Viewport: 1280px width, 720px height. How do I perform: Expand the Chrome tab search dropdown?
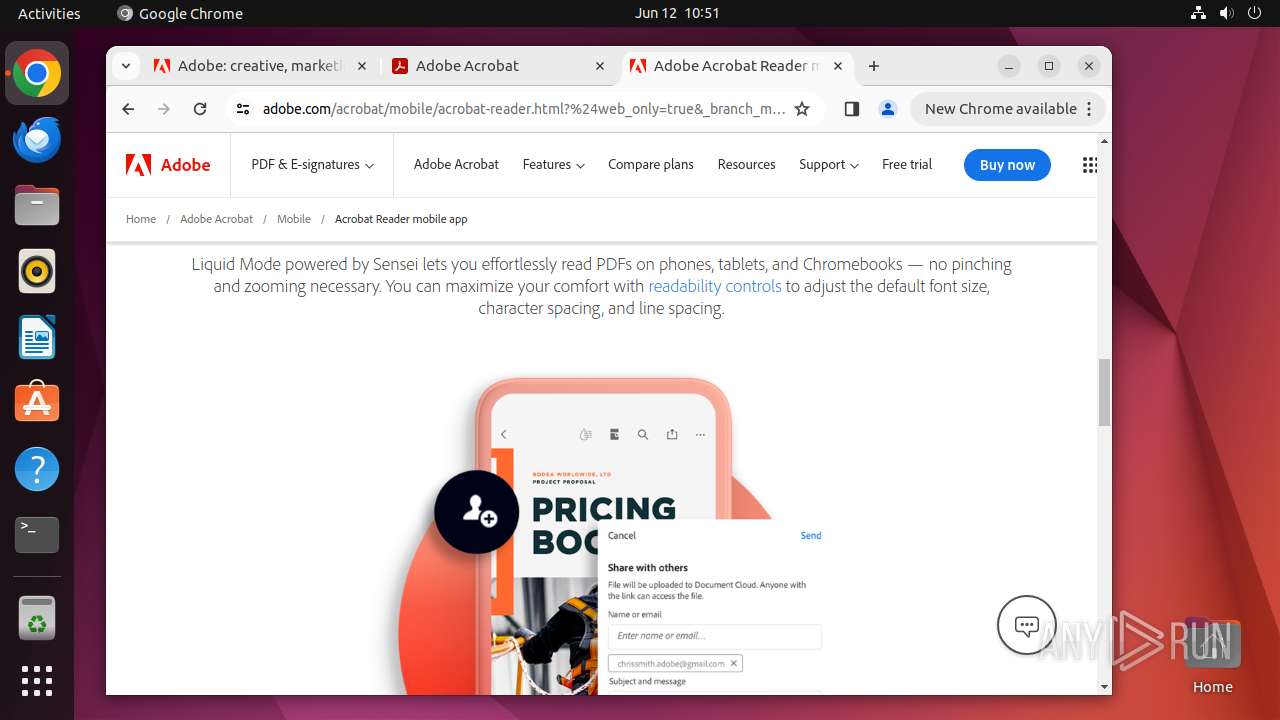pyautogui.click(x=125, y=66)
